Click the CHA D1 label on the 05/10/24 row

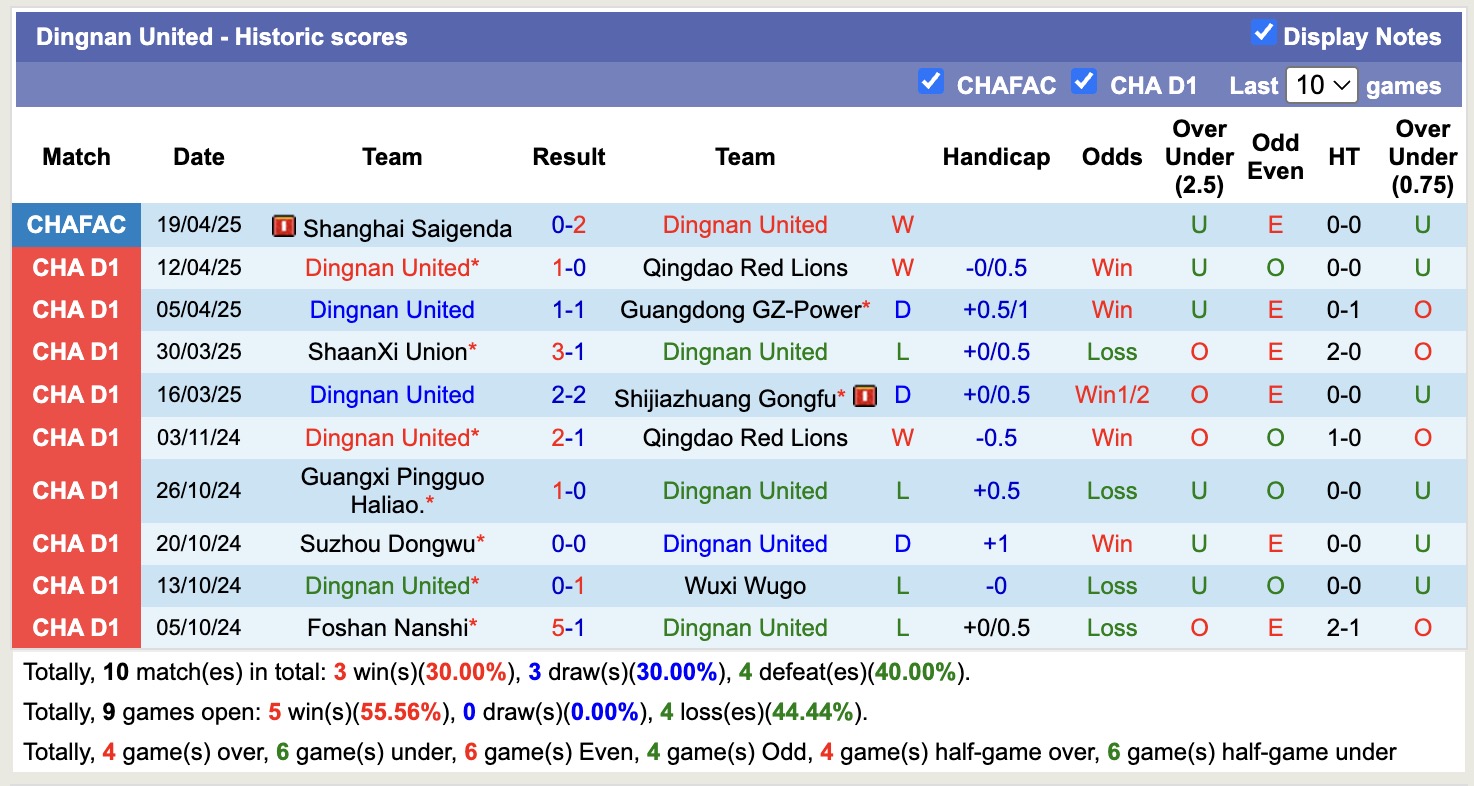pos(76,627)
